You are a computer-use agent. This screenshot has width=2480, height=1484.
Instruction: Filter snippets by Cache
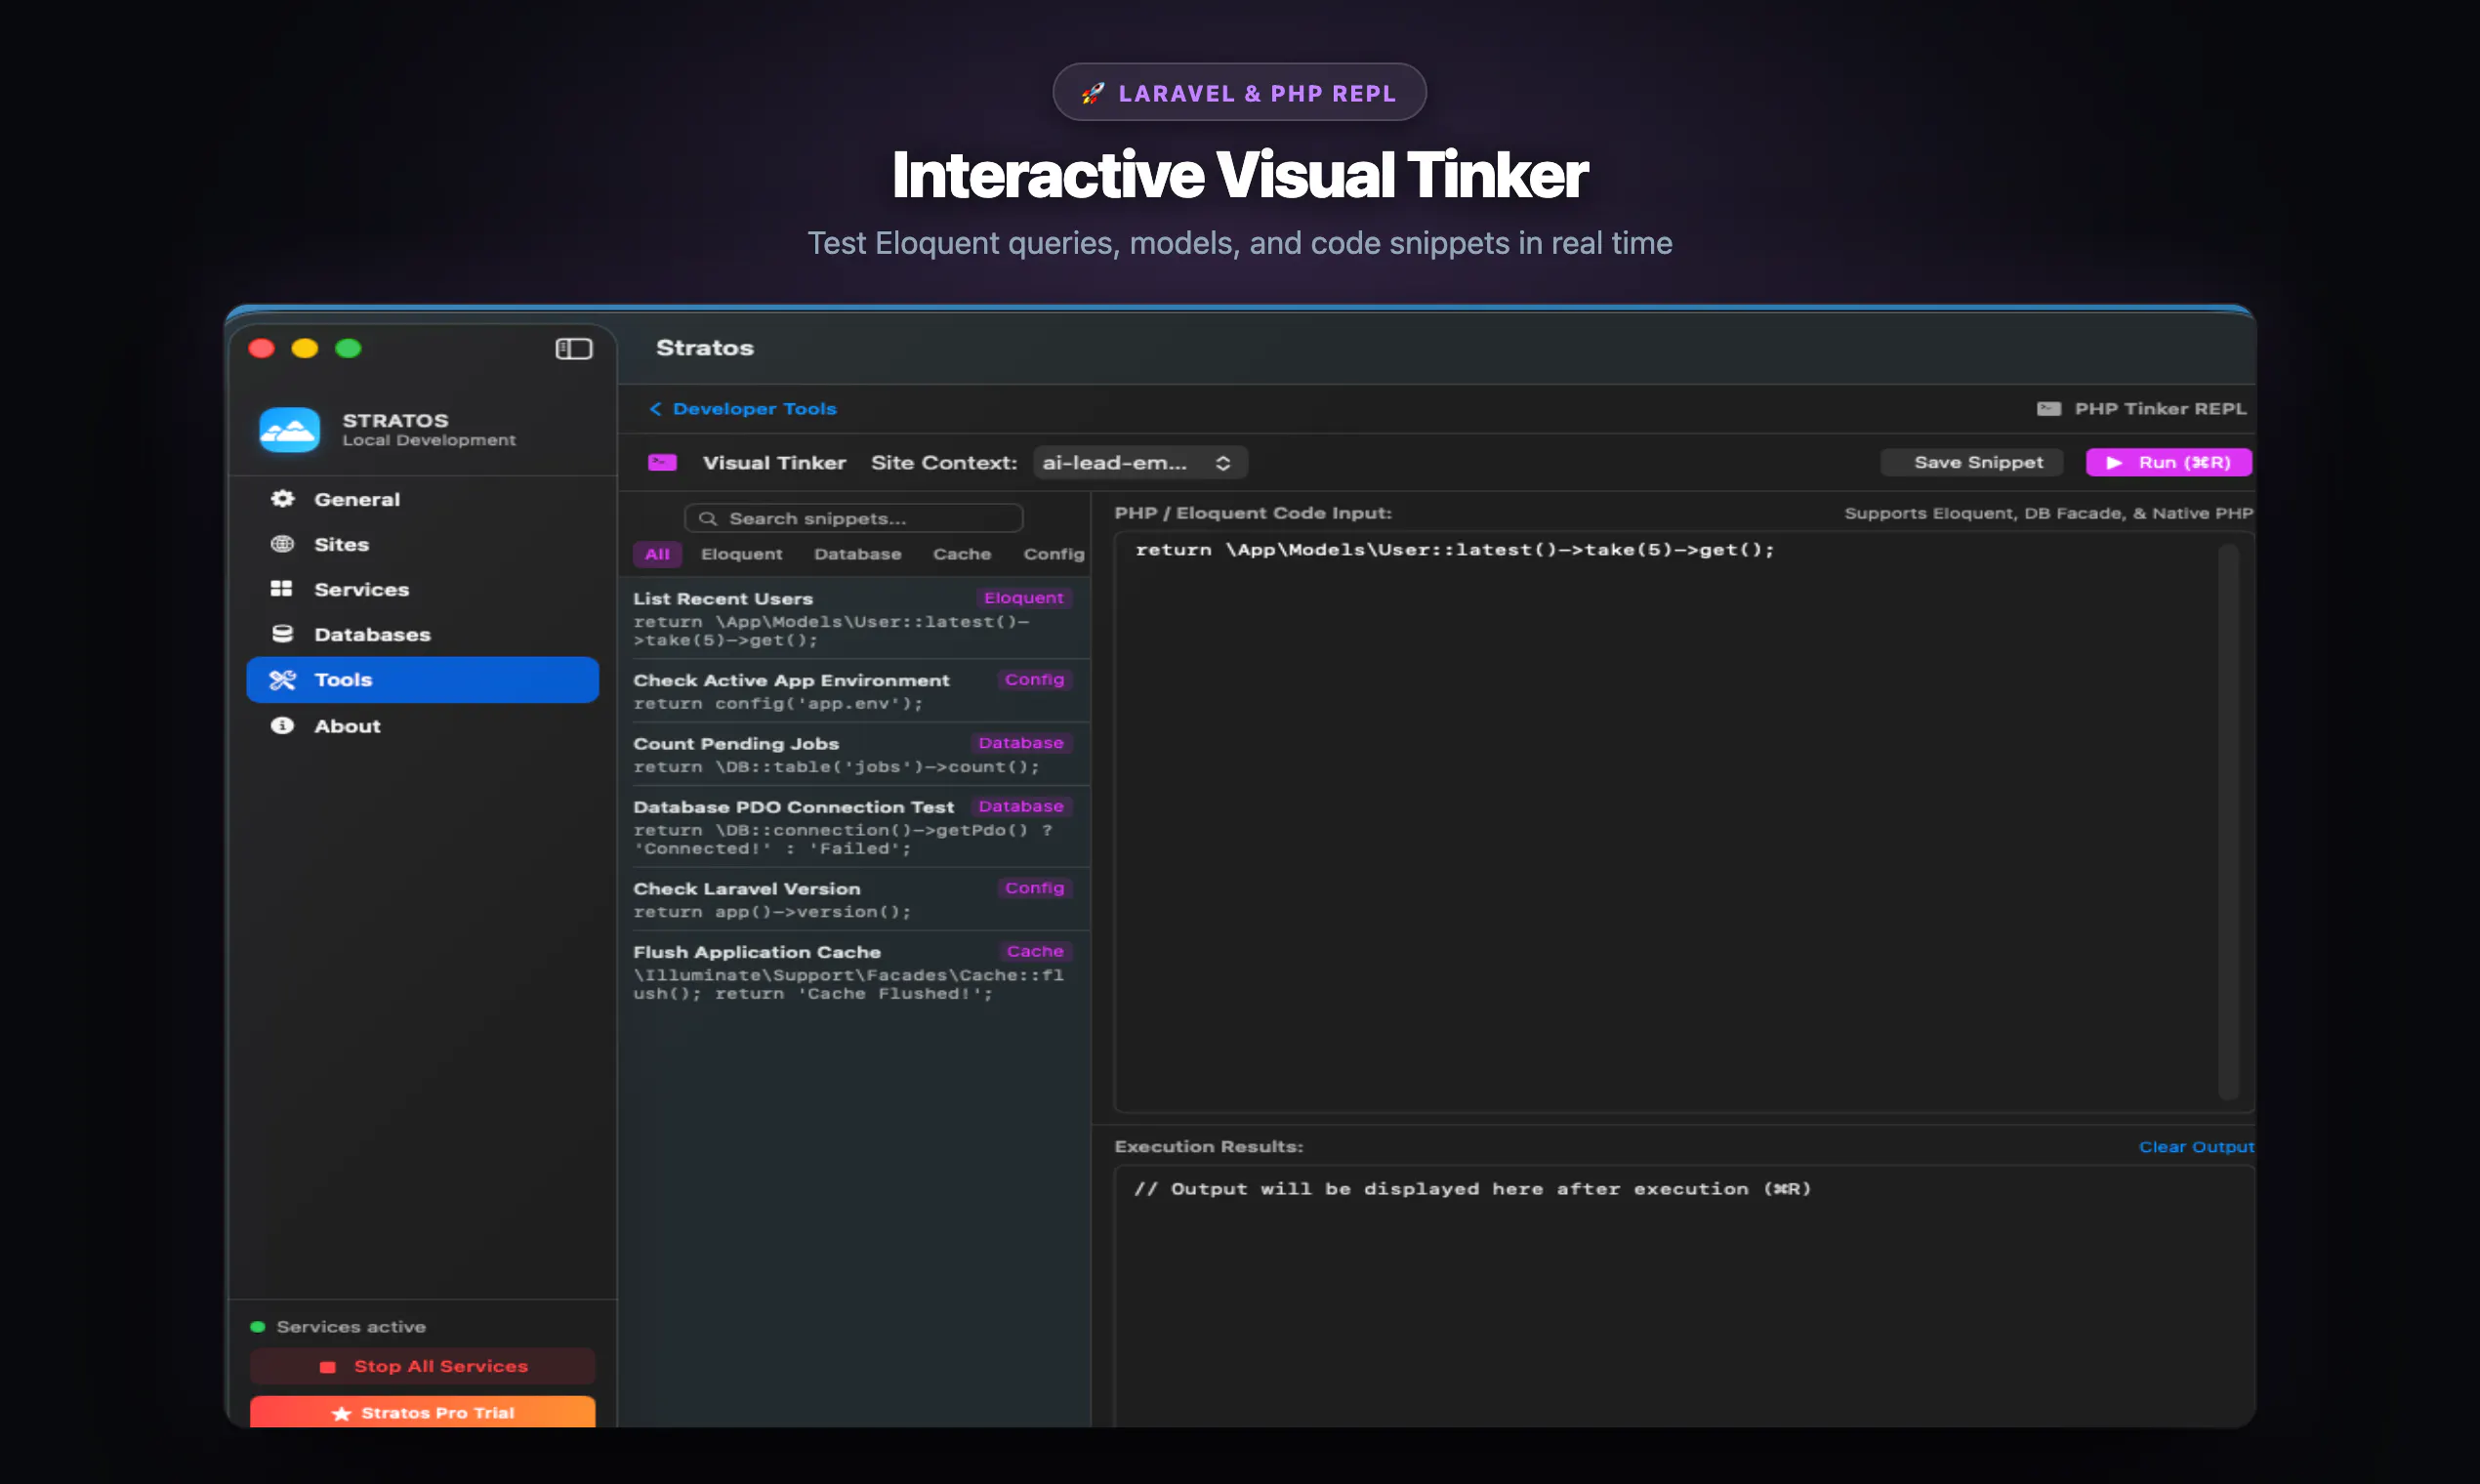(962, 554)
